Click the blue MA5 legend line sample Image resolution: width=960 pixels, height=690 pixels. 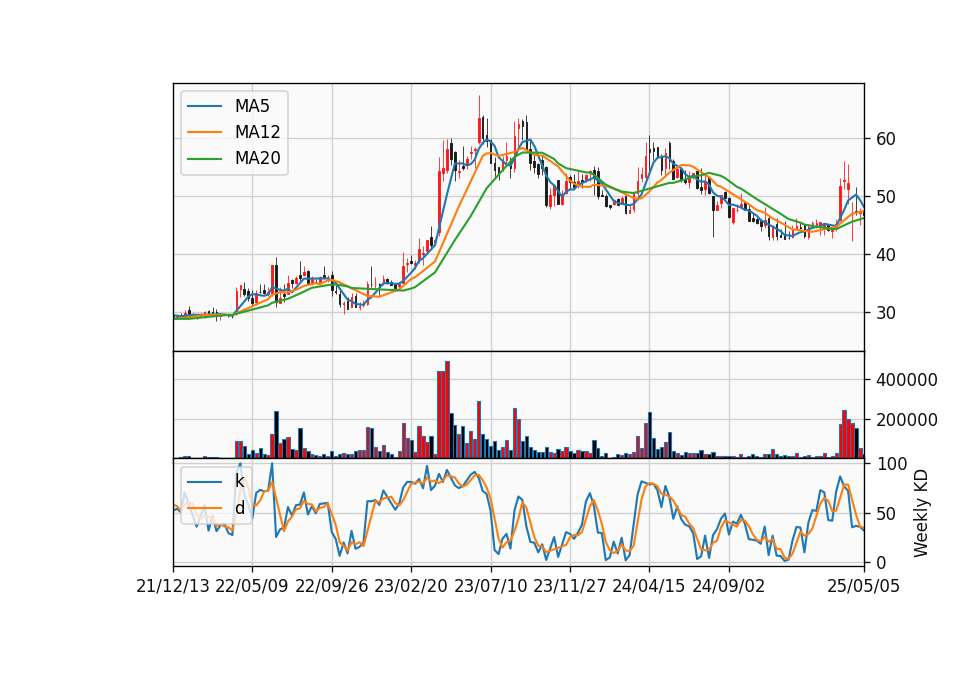204,107
